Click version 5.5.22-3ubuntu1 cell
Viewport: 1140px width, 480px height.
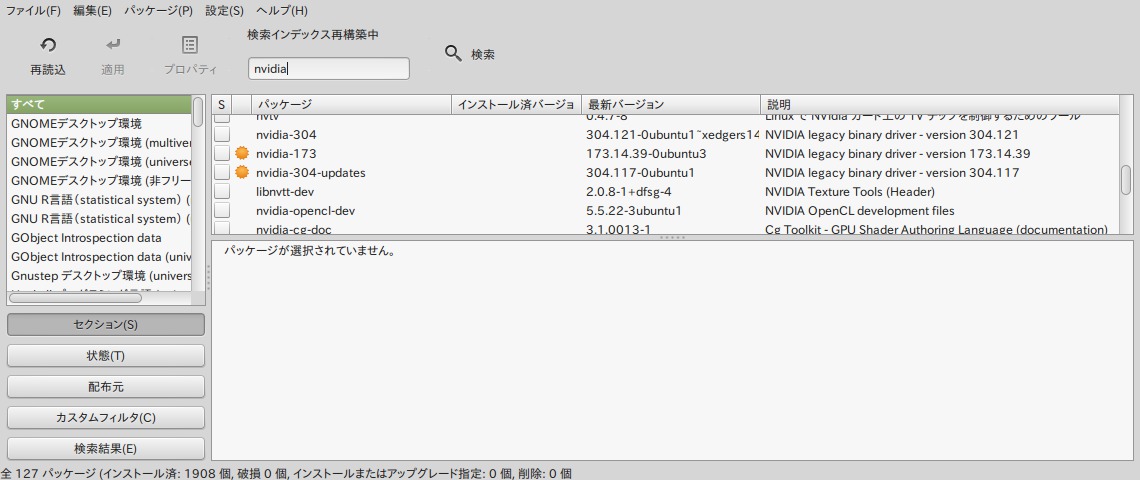[633, 211]
